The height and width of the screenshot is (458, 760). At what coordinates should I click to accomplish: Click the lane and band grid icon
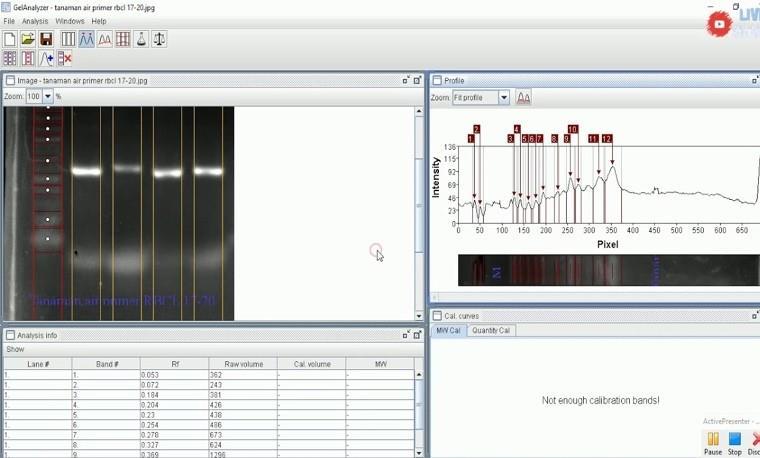pos(123,39)
